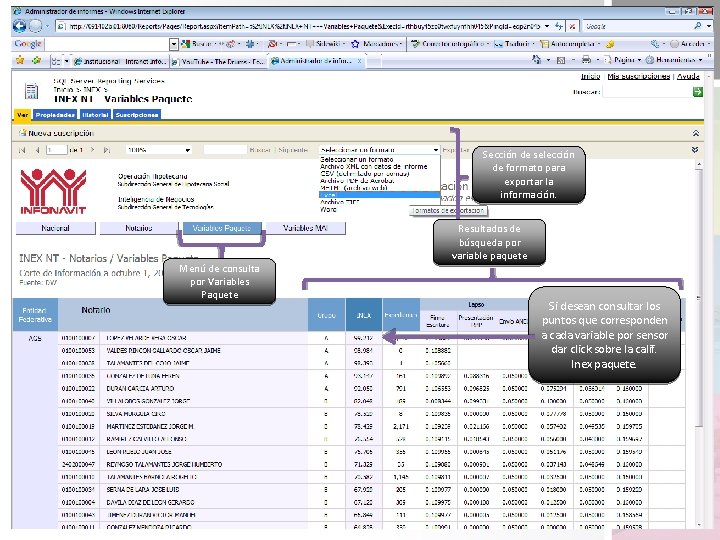Open the Herramientas menu
Image resolution: width=720 pixels, height=540 pixels.
pyautogui.click(x=674, y=60)
